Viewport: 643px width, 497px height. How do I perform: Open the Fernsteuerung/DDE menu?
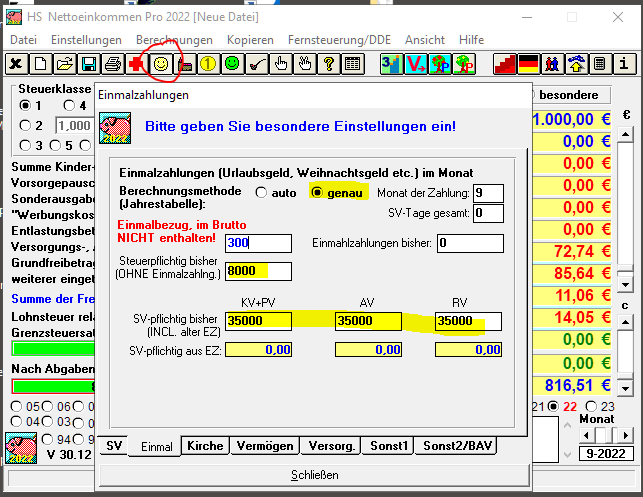[x=340, y=39]
